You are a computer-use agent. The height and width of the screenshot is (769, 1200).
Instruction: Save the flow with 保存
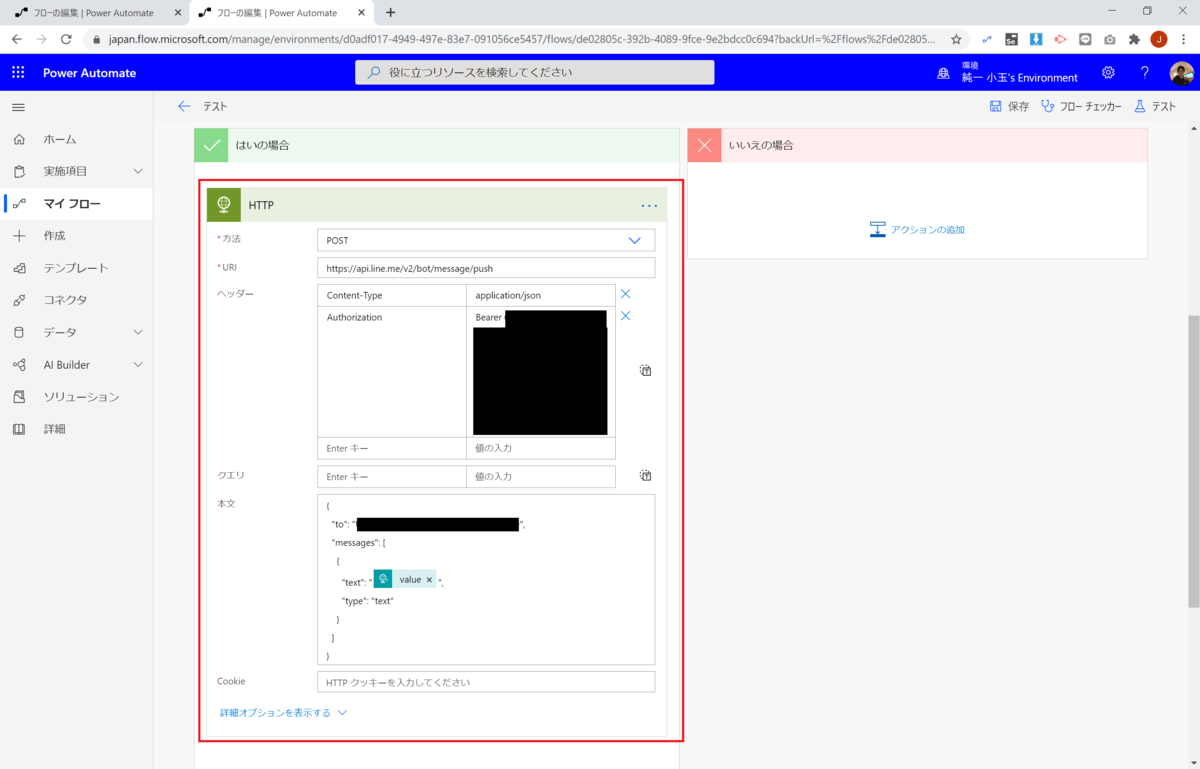coord(1009,106)
